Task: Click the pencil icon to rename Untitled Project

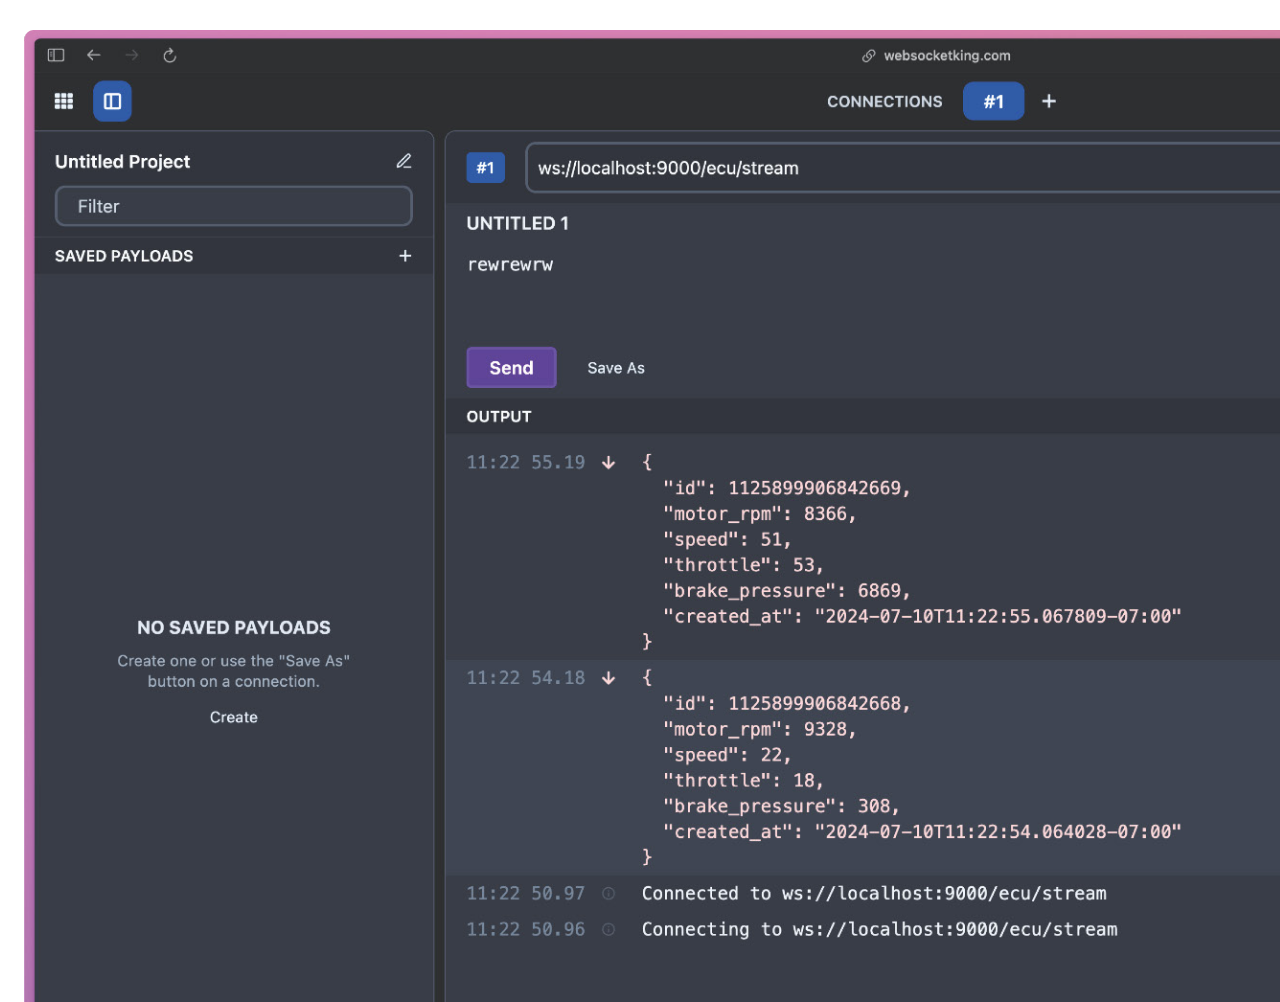Action: pyautogui.click(x=404, y=161)
